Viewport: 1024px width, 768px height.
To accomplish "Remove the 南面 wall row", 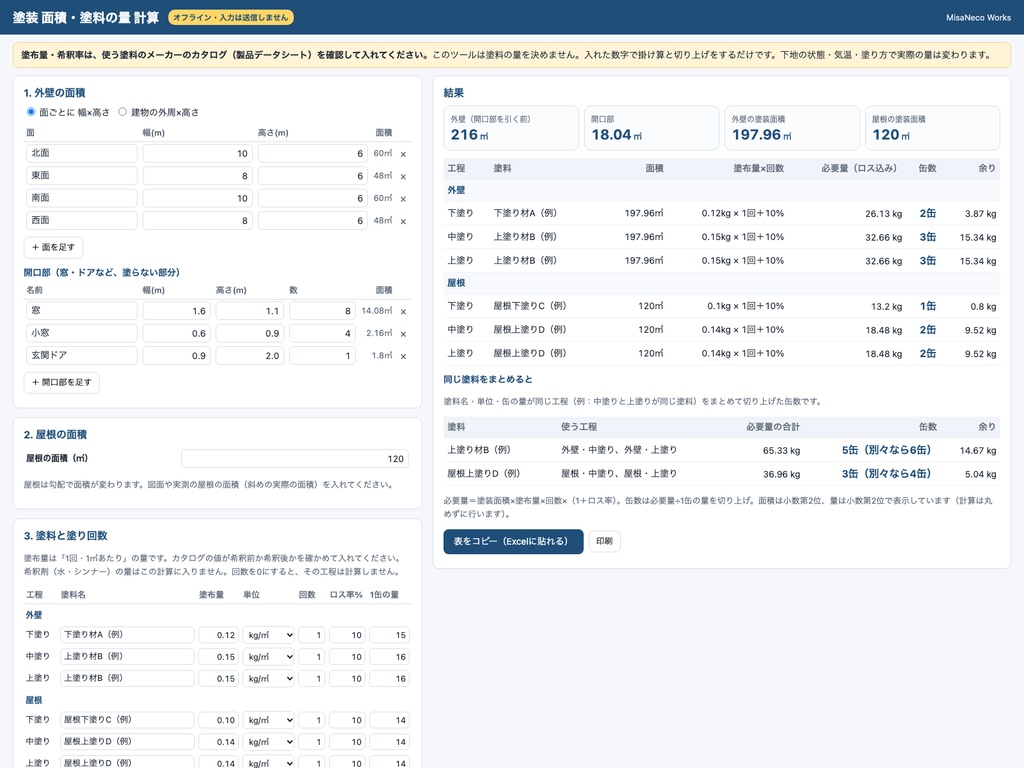I will coord(403,199).
